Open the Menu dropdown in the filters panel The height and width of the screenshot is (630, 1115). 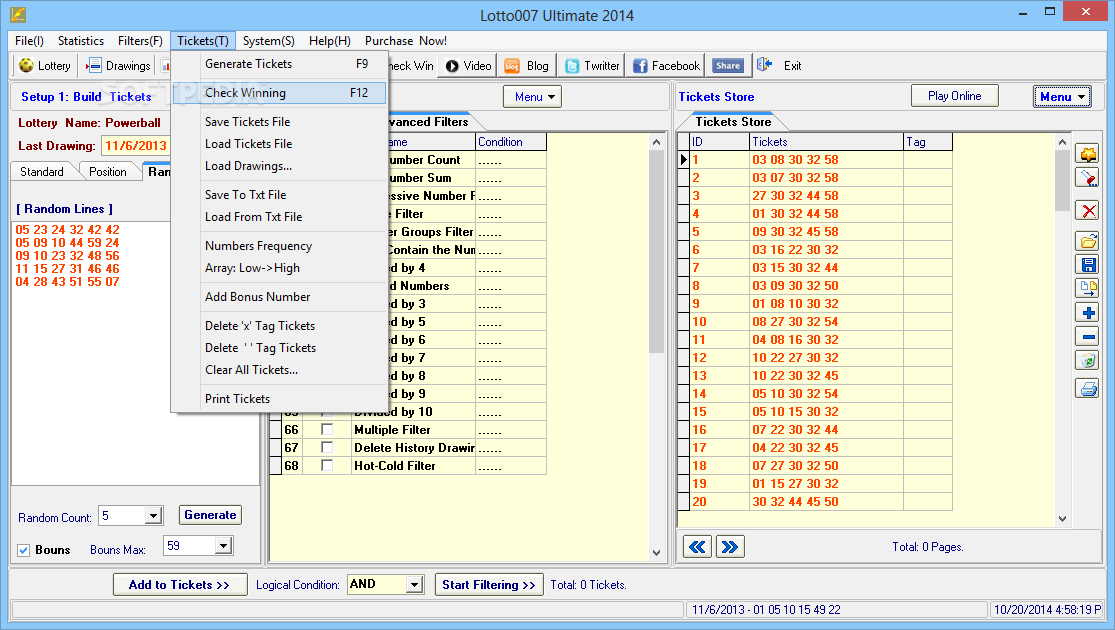point(532,97)
